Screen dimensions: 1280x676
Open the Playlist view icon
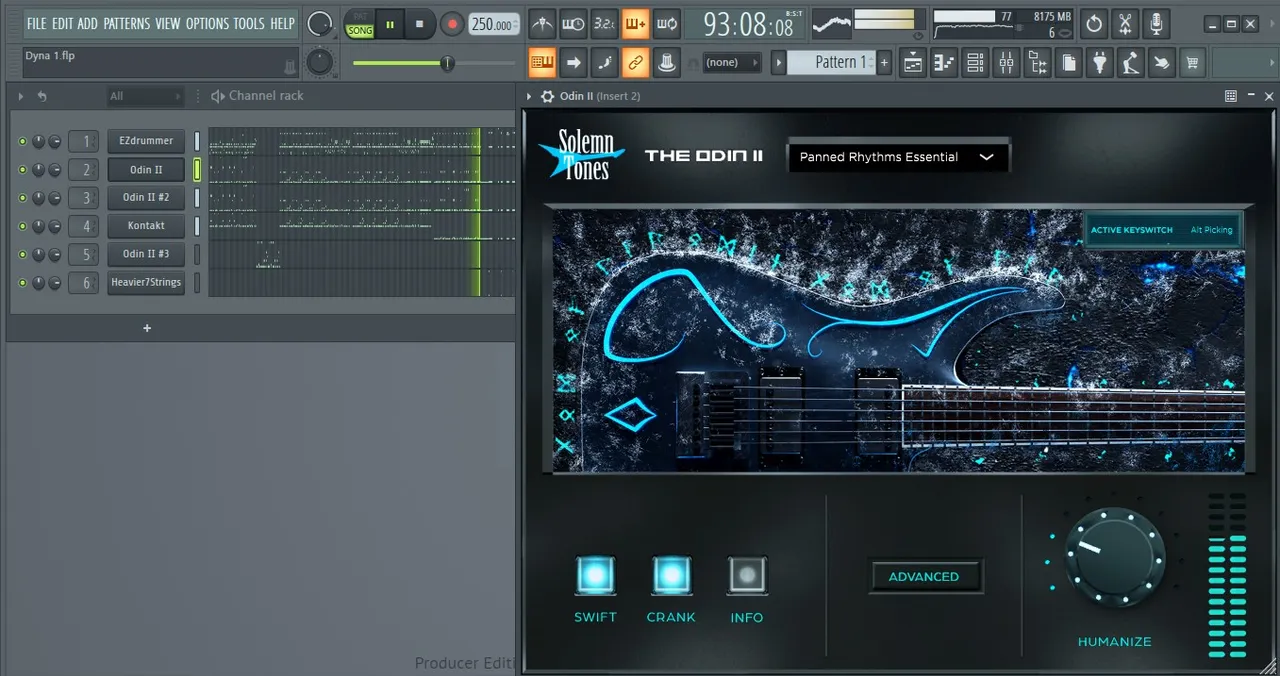coord(913,62)
